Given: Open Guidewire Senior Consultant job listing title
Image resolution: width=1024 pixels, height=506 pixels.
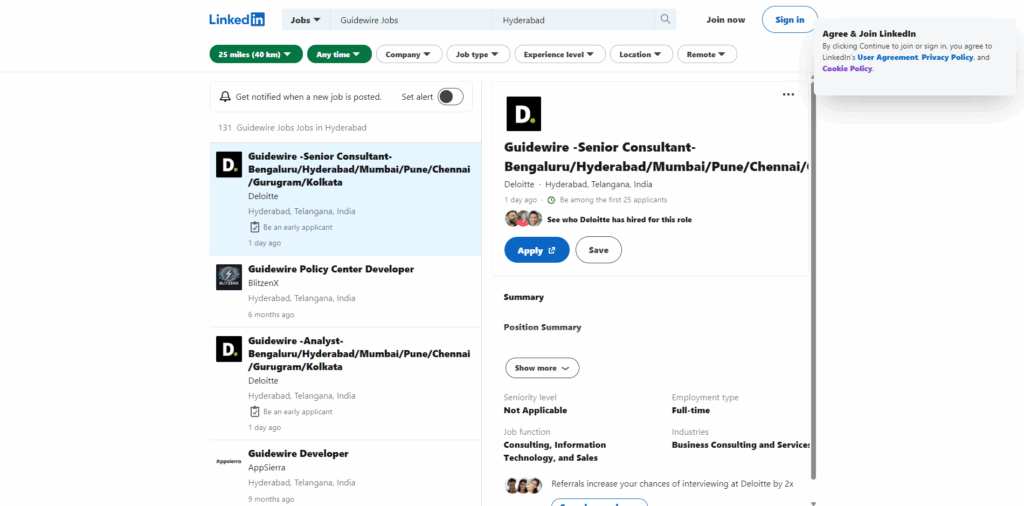Looking at the screenshot, I should click(x=359, y=169).
